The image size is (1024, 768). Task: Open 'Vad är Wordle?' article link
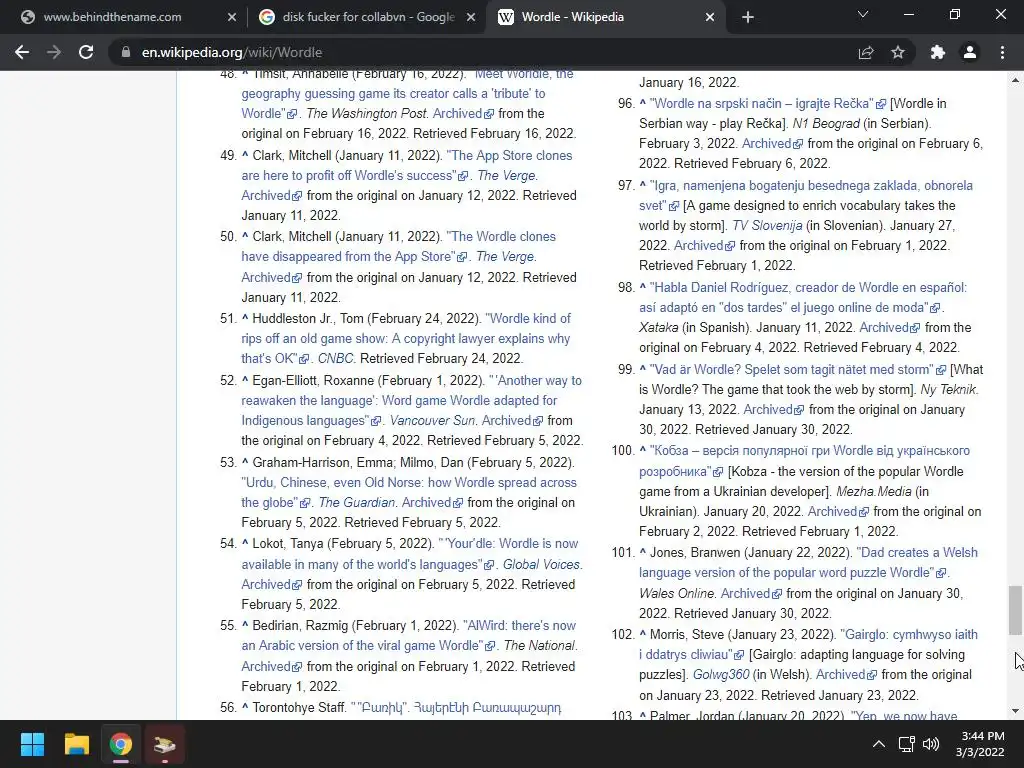797,369
